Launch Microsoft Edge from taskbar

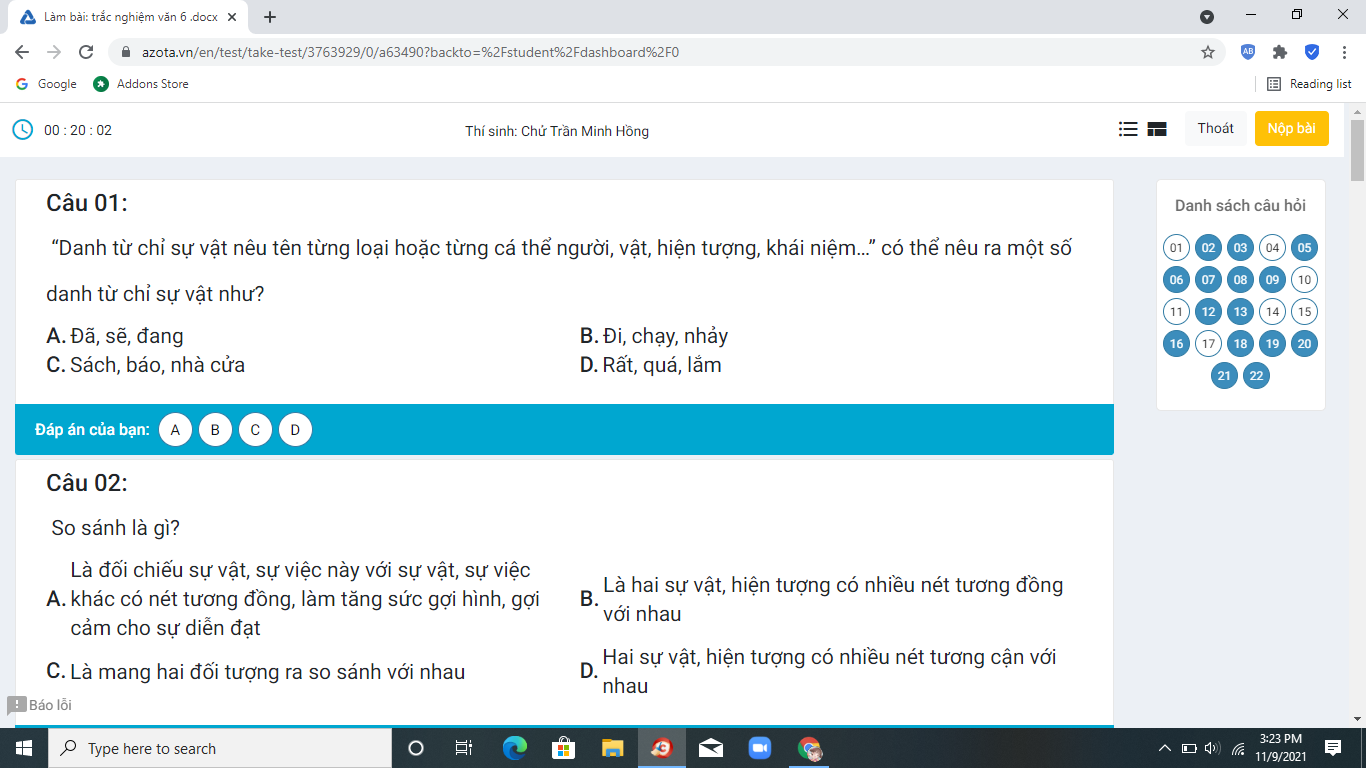514,748
